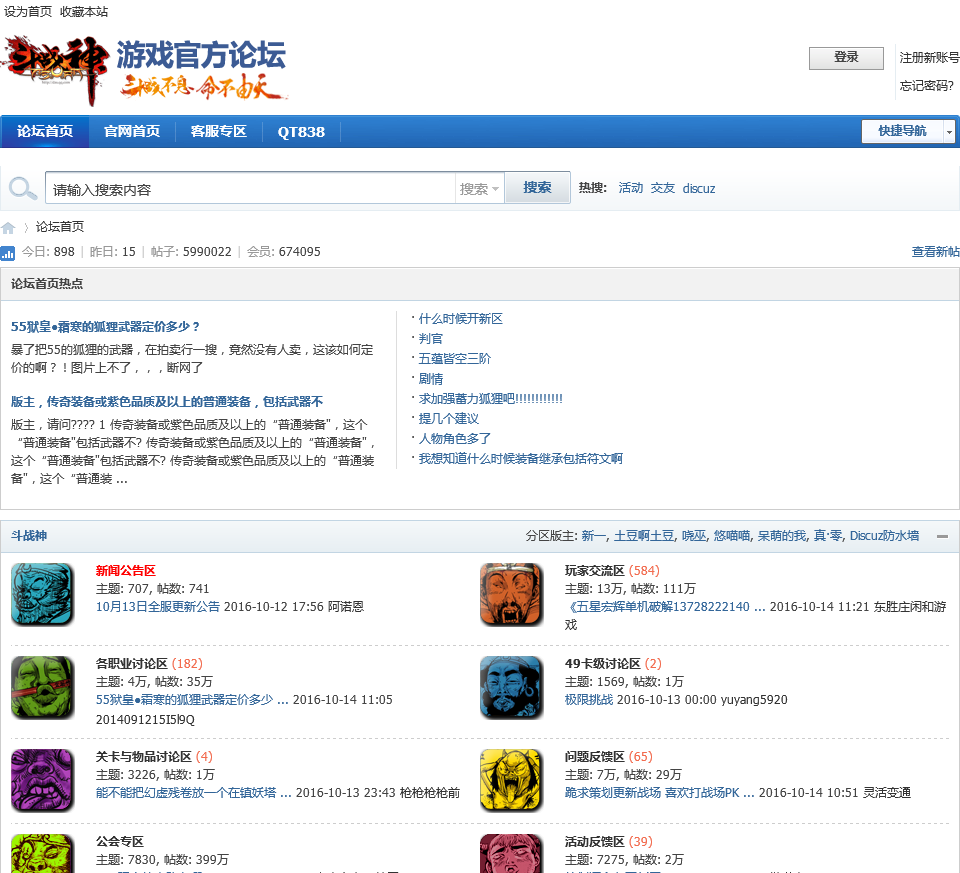Screen dimensions: 960x873
Task: Open the 玩家交流区 forum title
Action: pyautogui.click(x=594, y=571)
